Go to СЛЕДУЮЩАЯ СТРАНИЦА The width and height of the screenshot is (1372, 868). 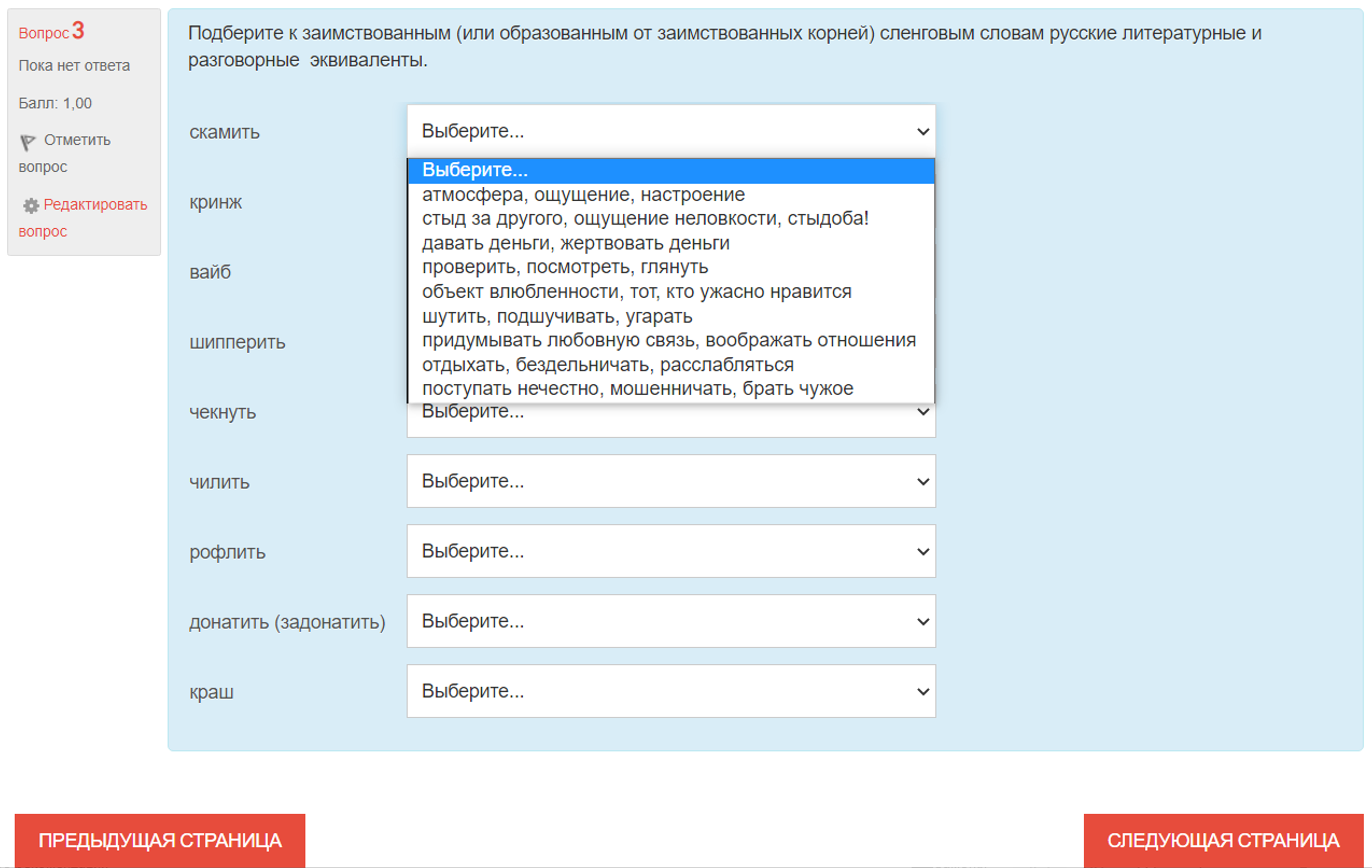1223,840
